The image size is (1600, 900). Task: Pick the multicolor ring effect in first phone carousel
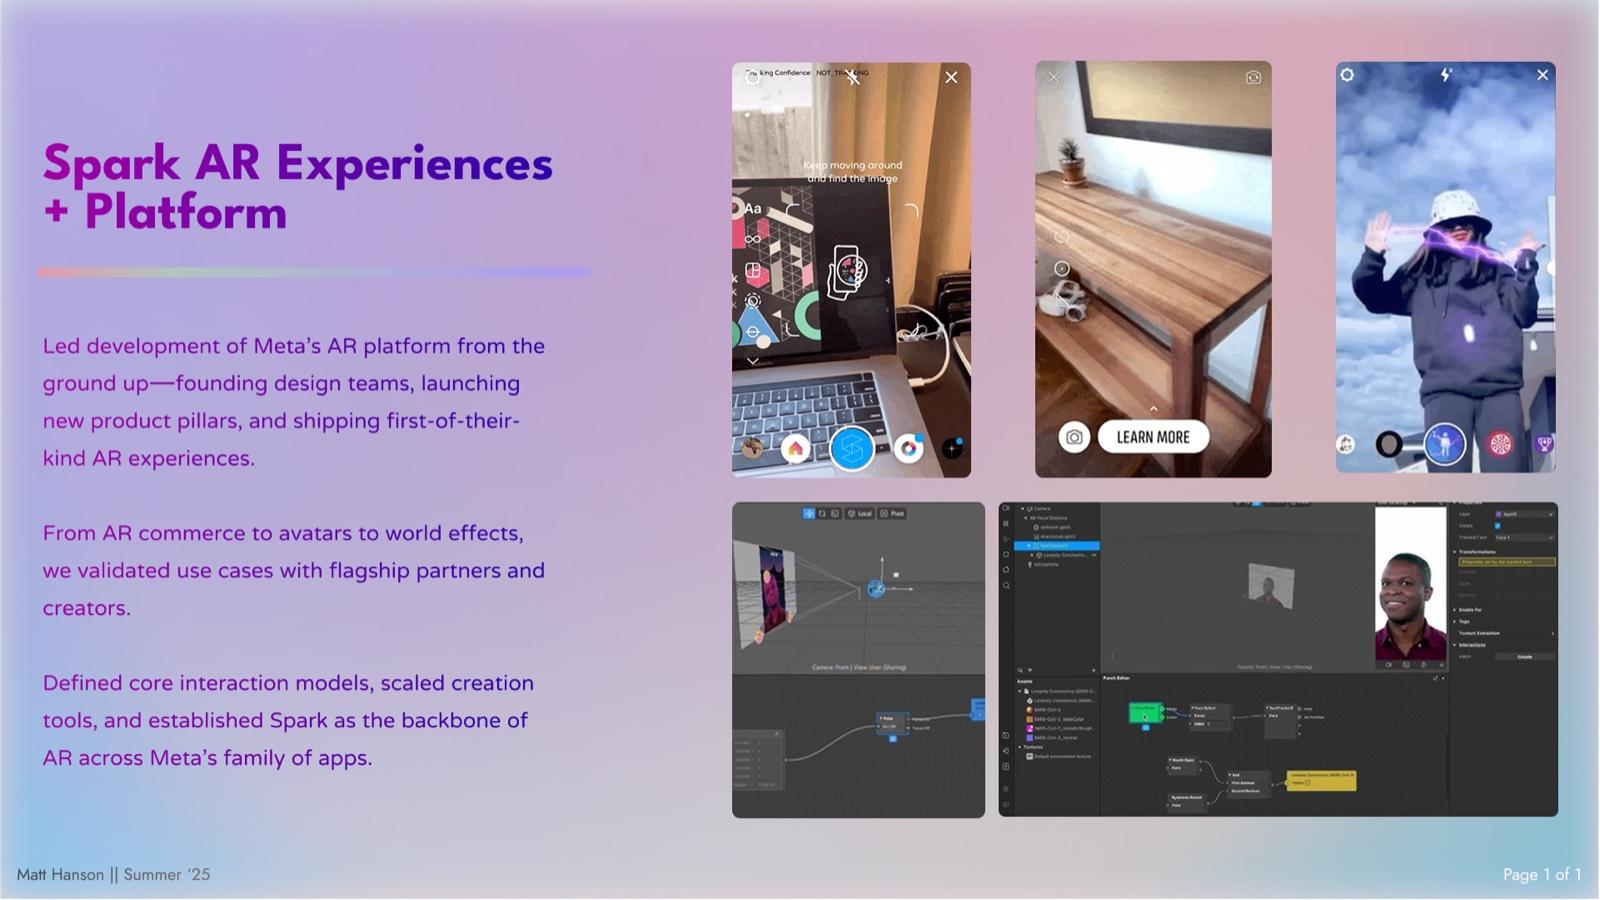point(908,448)
